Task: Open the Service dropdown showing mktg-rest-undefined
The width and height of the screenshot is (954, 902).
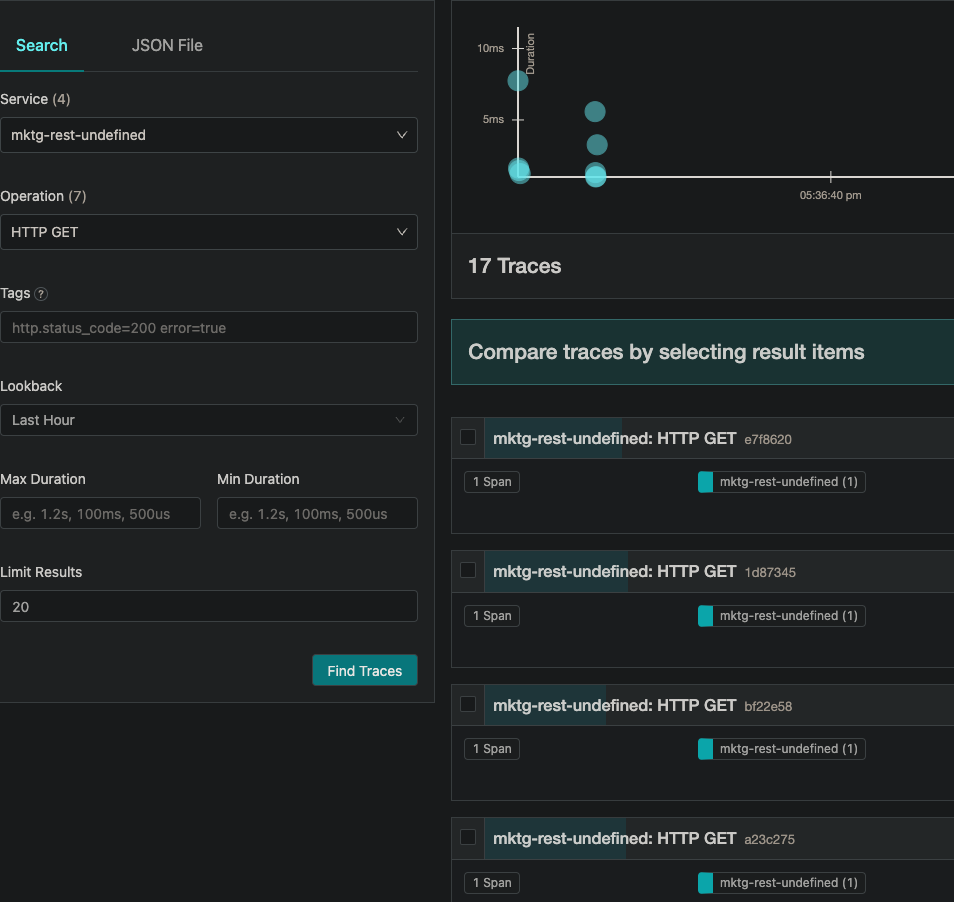Action: tap(209, 134)
